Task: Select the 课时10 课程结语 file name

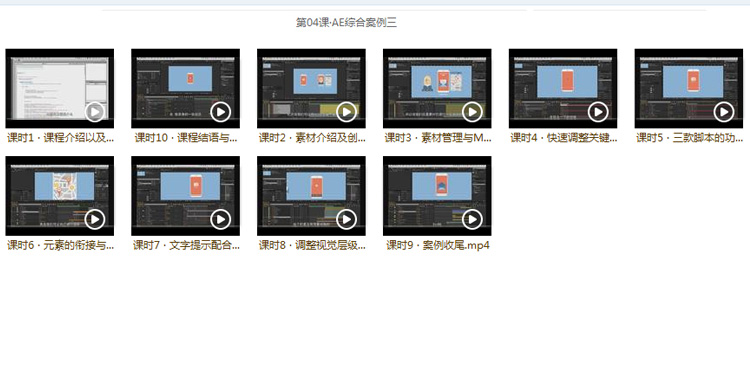Action: tap(186, 138)
